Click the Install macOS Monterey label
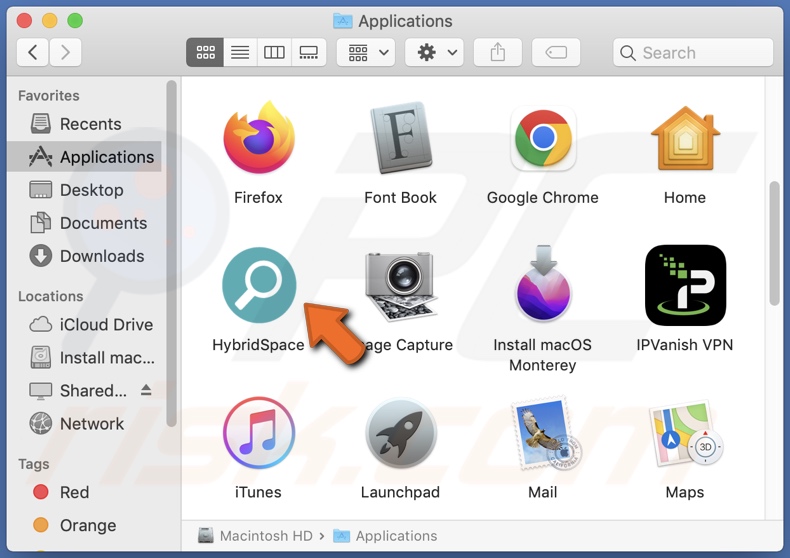 click(x=543, y=355)
